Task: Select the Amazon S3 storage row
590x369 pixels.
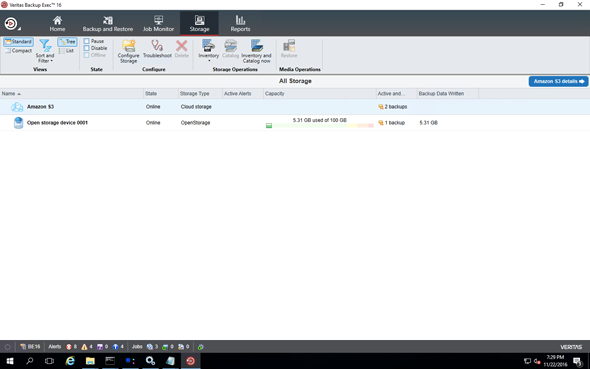Action: pos(295,107)
